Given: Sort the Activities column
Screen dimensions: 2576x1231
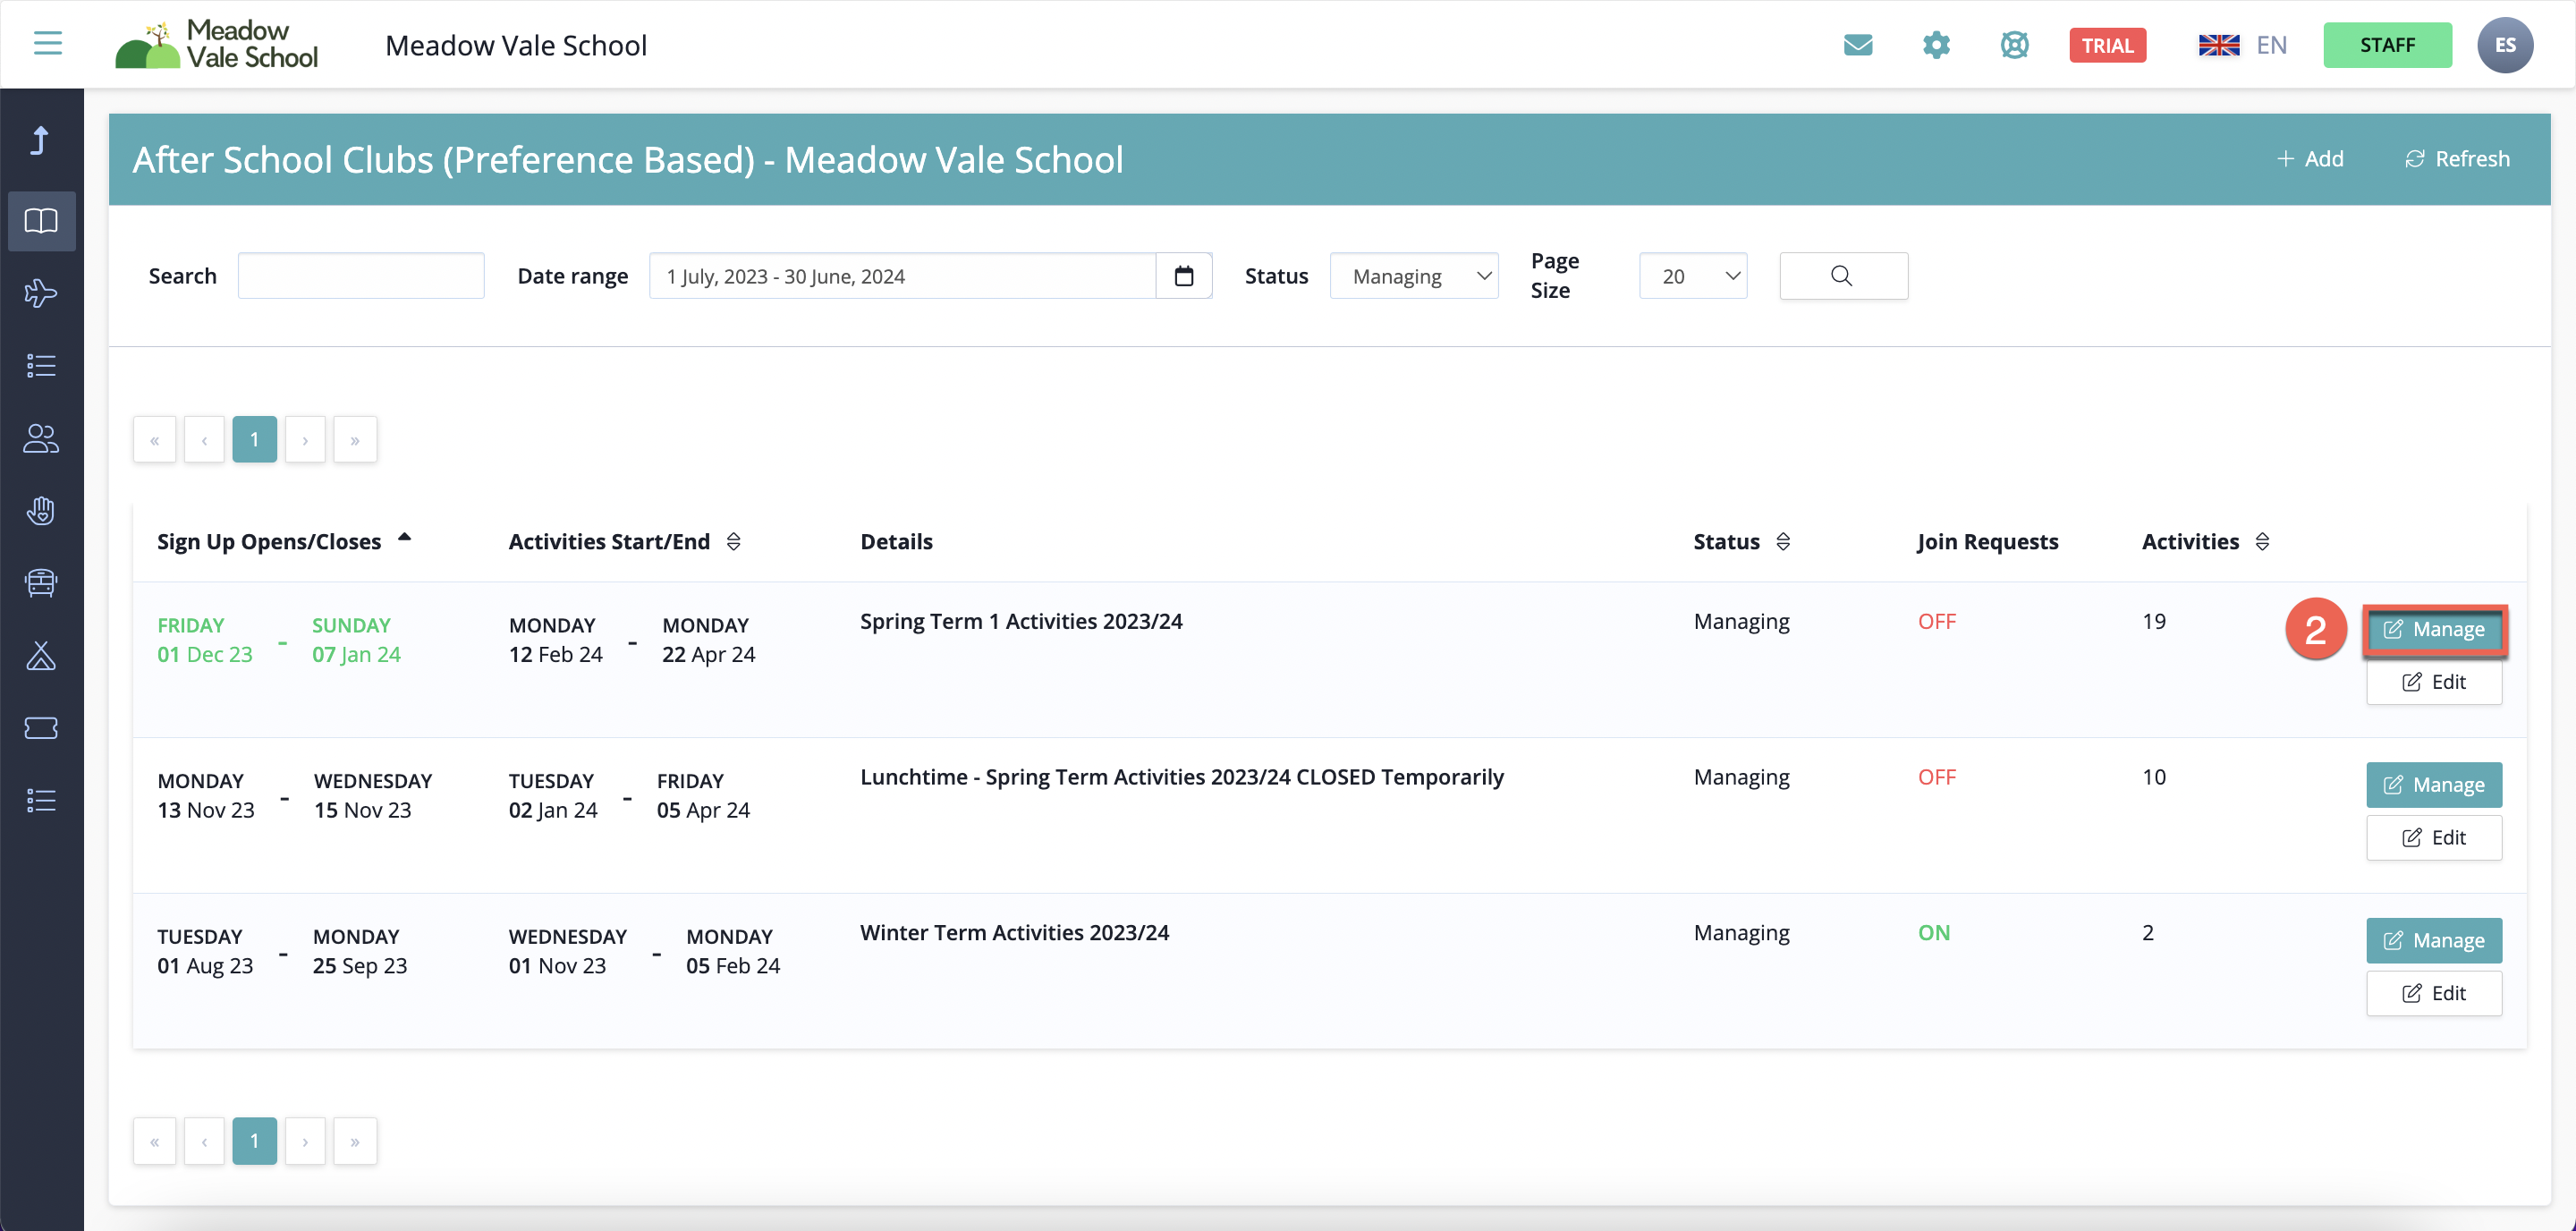Looking at the screenshot, I should pyautogui.click(x=2264, y=541).
